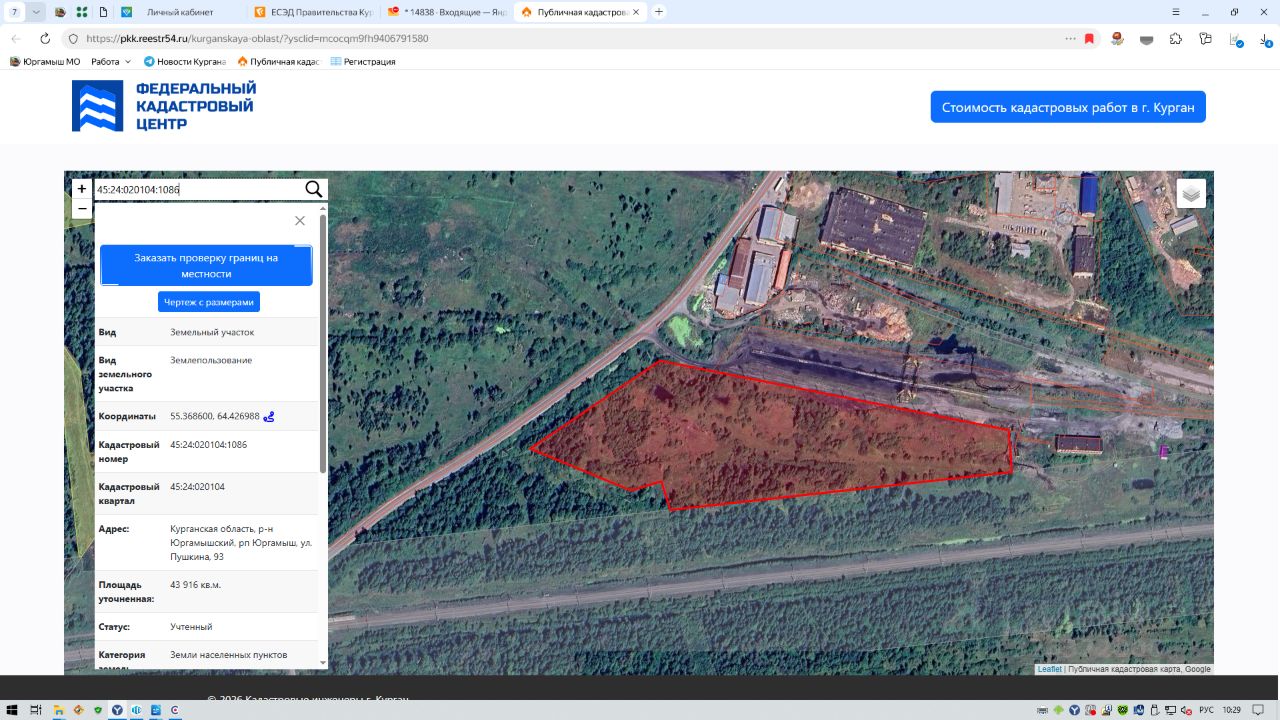
Task: Open the Регистрация bookmark
Action: pos(363,61)
